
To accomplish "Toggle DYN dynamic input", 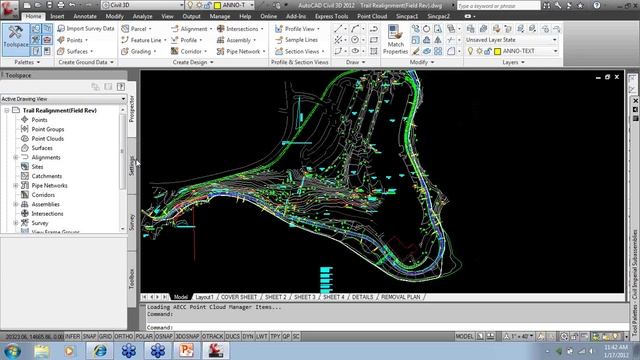I will click(248, 337).
